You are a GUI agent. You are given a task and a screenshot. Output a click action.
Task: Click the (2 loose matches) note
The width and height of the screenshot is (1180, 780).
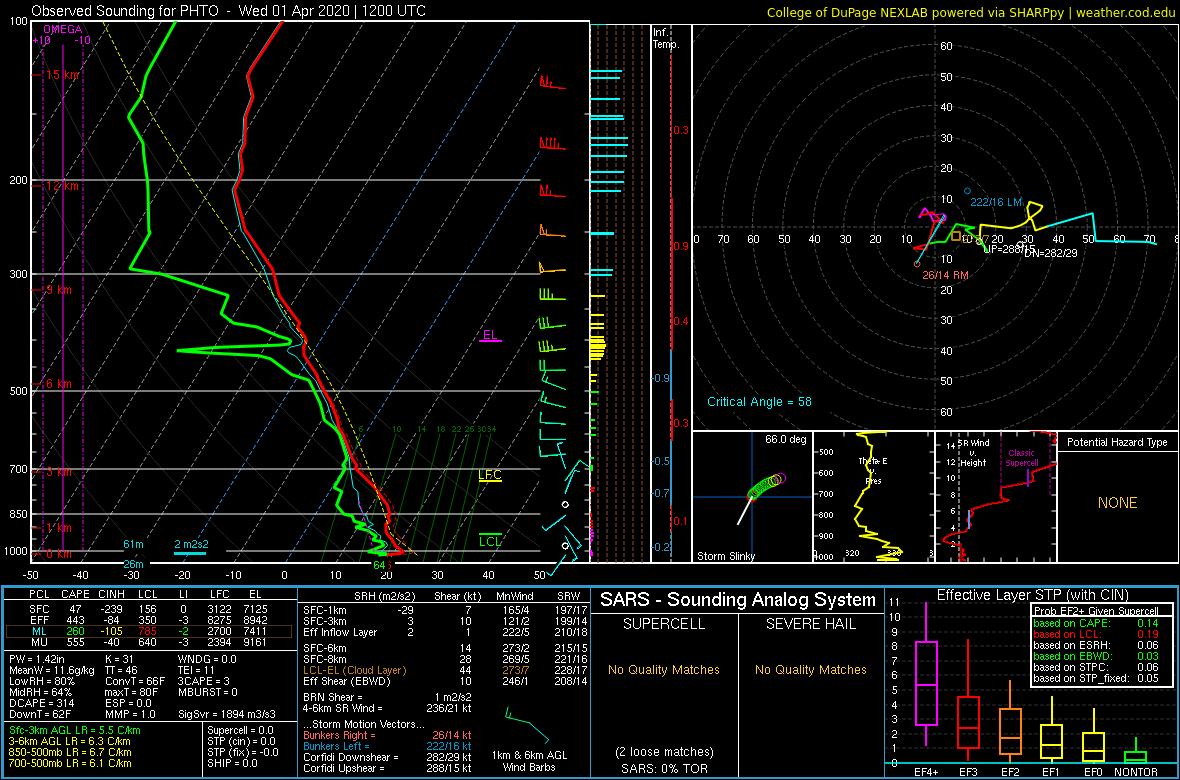pyautogui.click(x=663, y=751)
